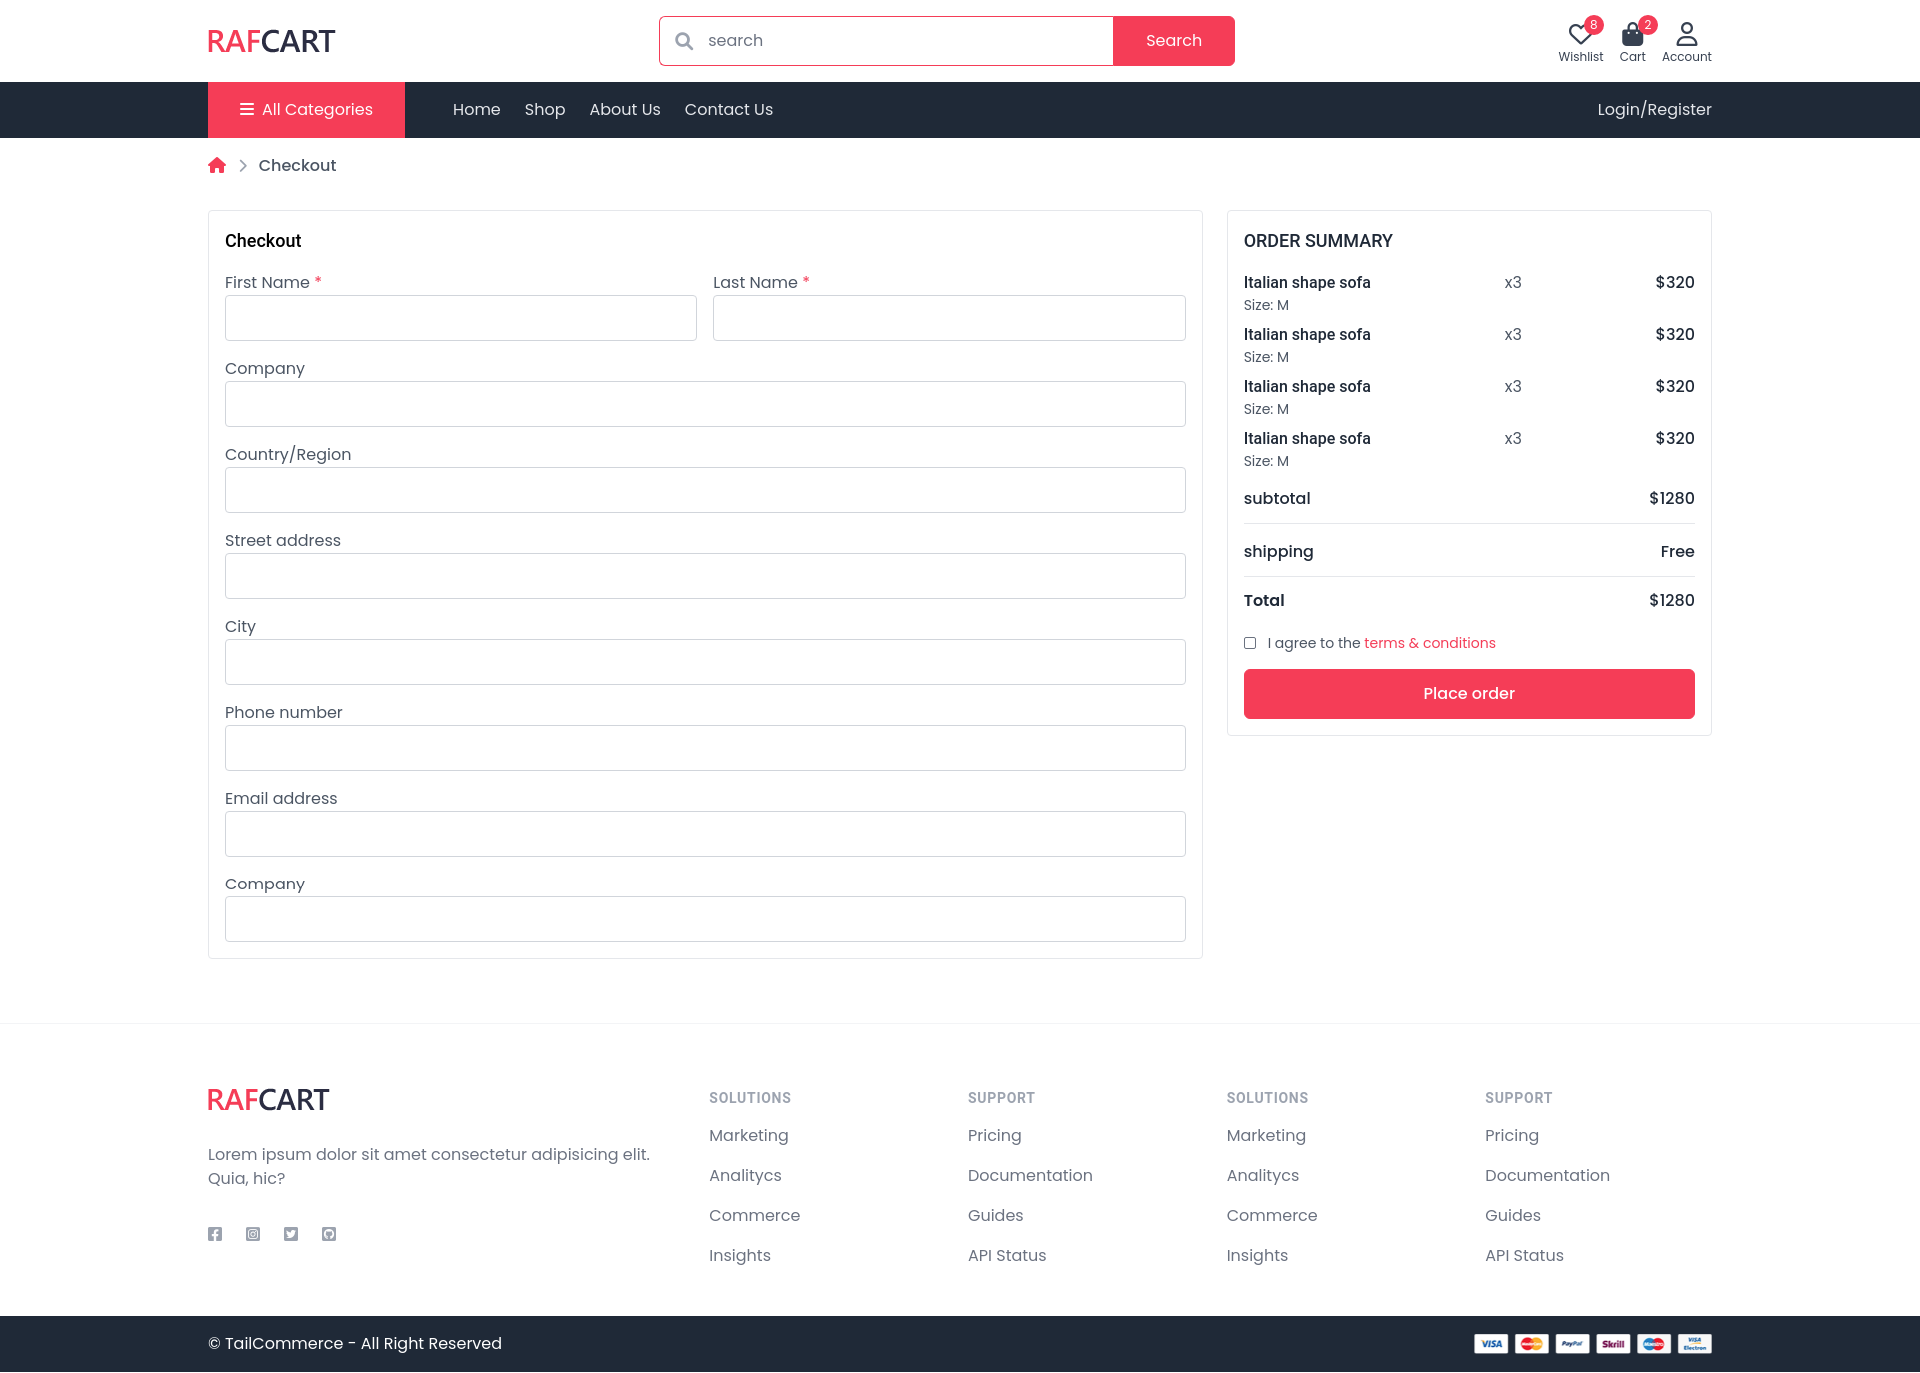Viewport: 1920px width, 1373px height.
Task: Click the home breadcrumb icon
Action: point(217,166)
